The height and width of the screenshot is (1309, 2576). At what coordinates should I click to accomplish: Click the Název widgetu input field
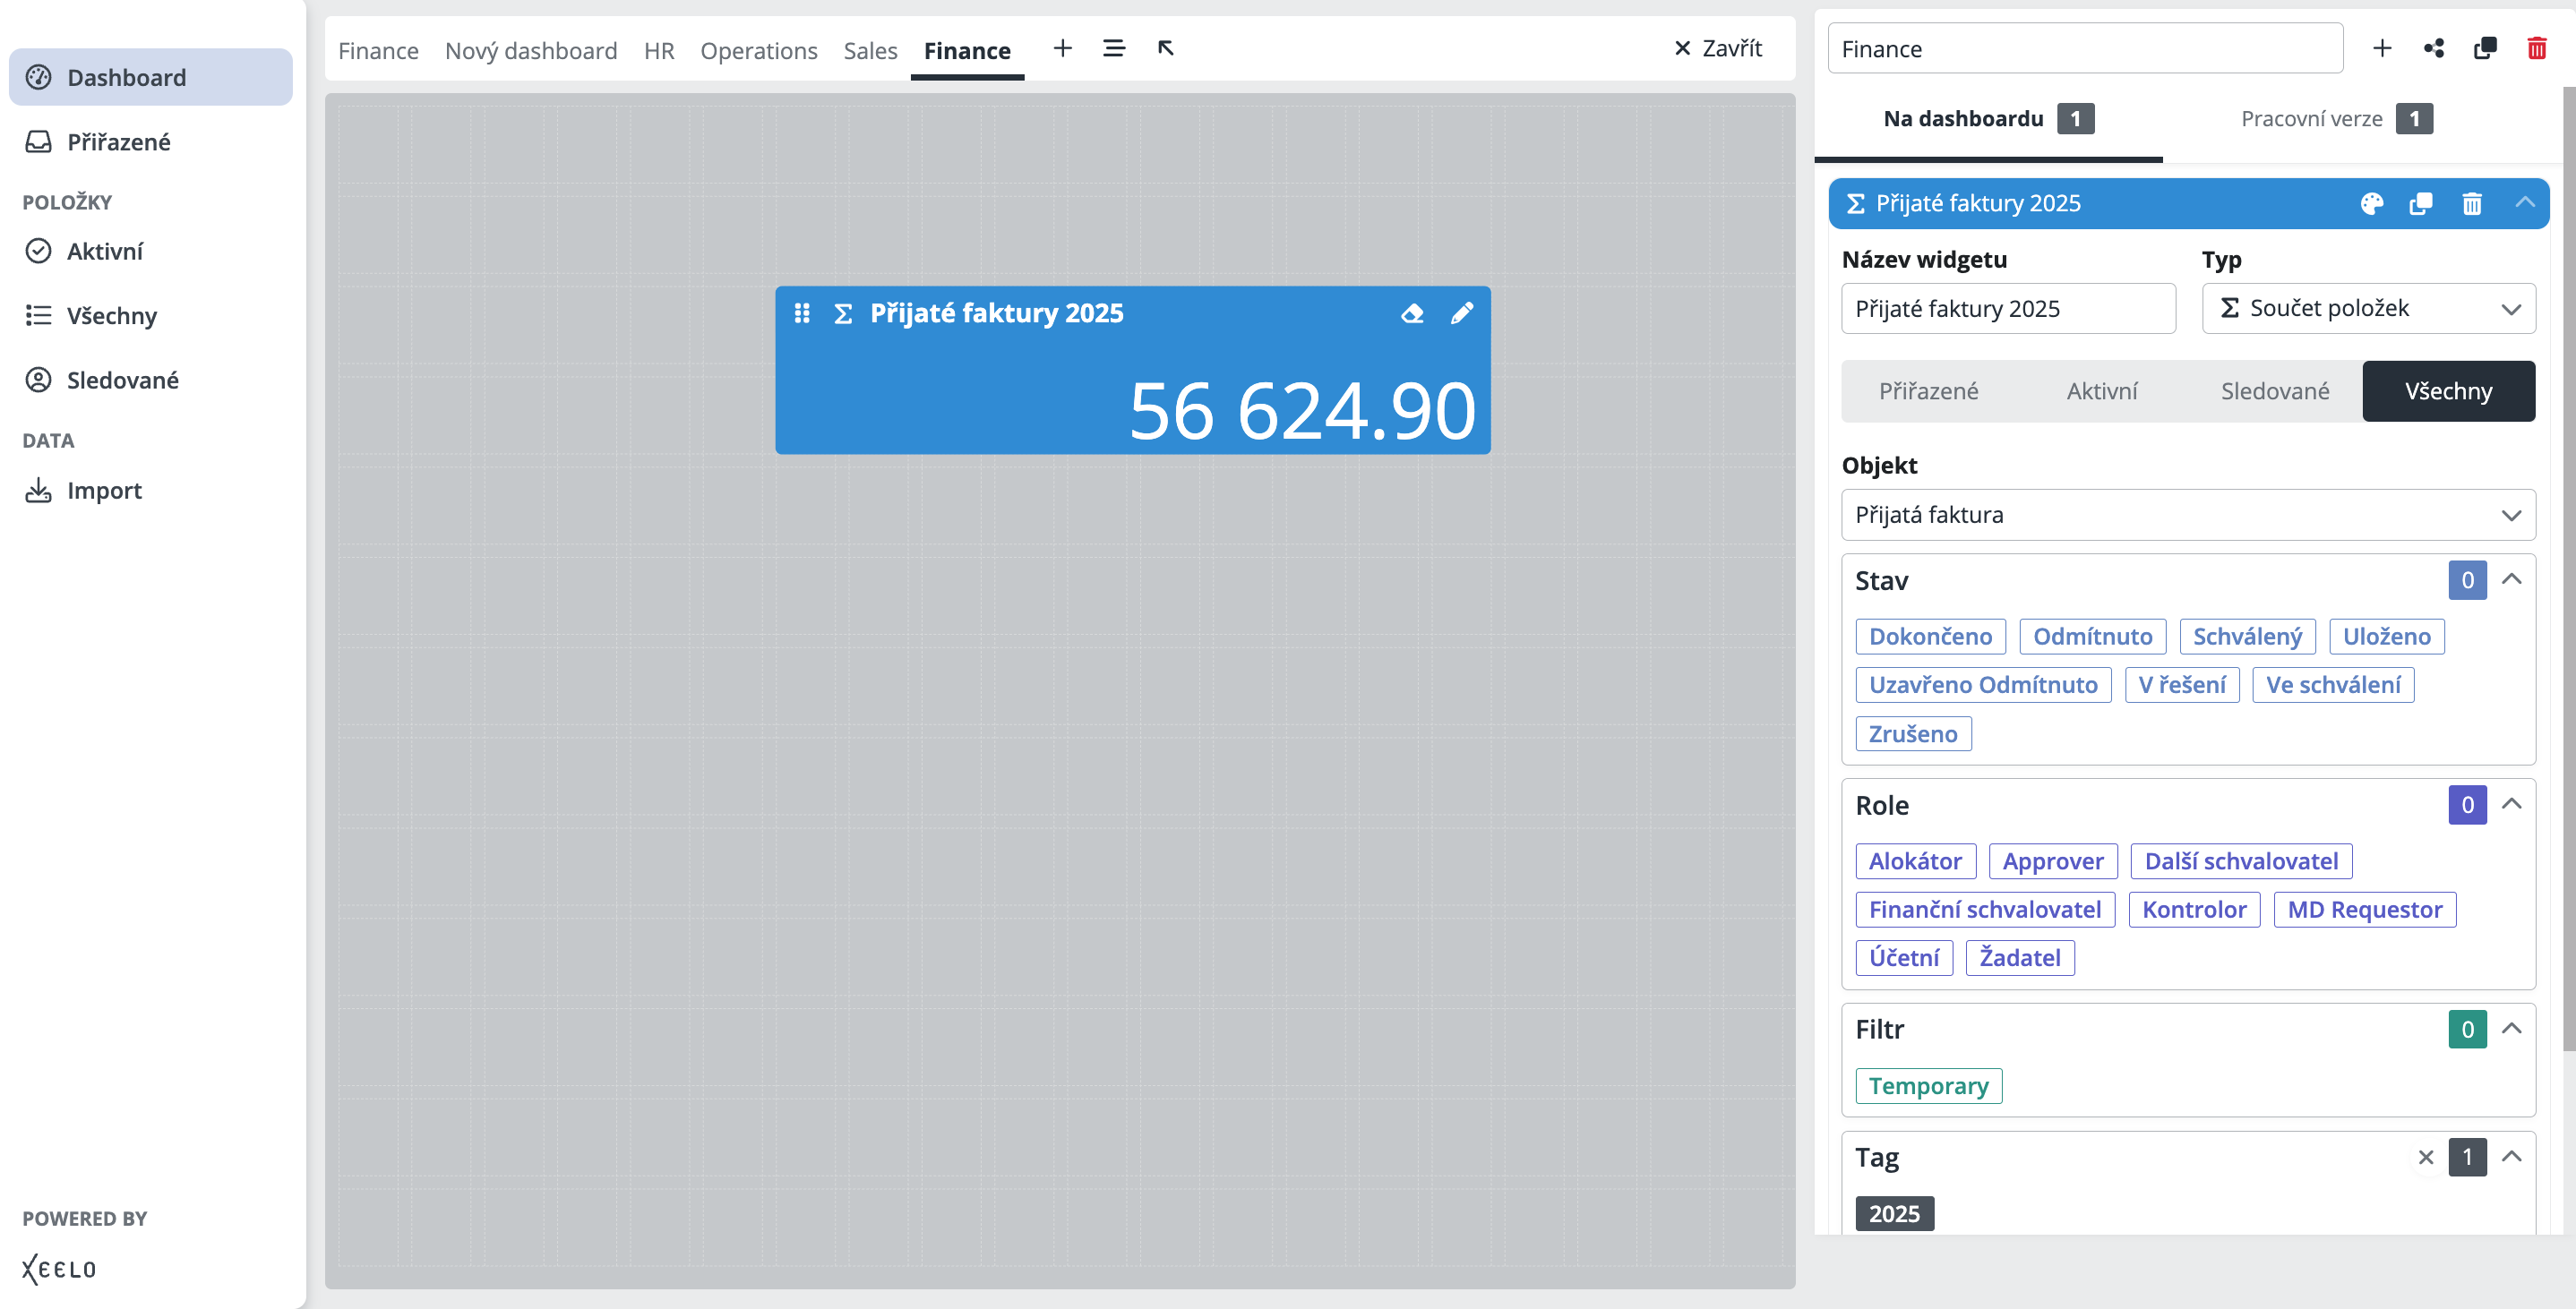point(2007,308)
